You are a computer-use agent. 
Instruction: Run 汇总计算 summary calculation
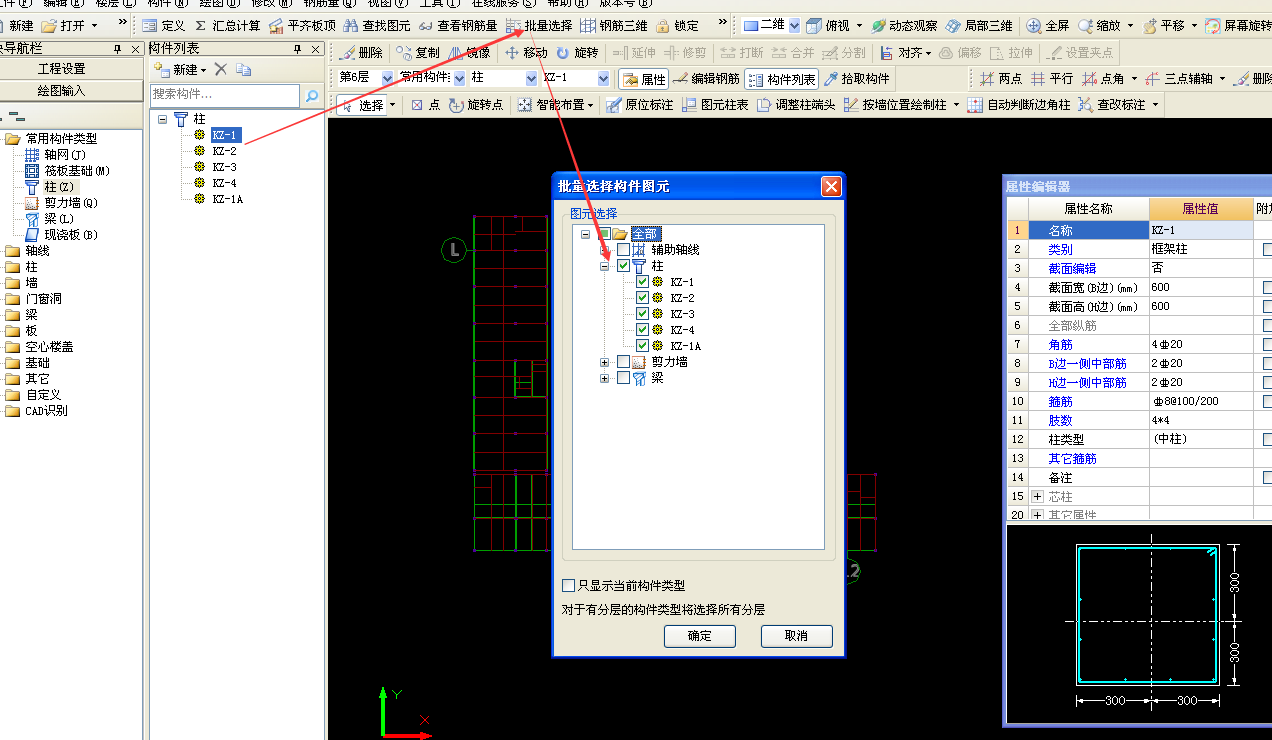click(227, 25)
